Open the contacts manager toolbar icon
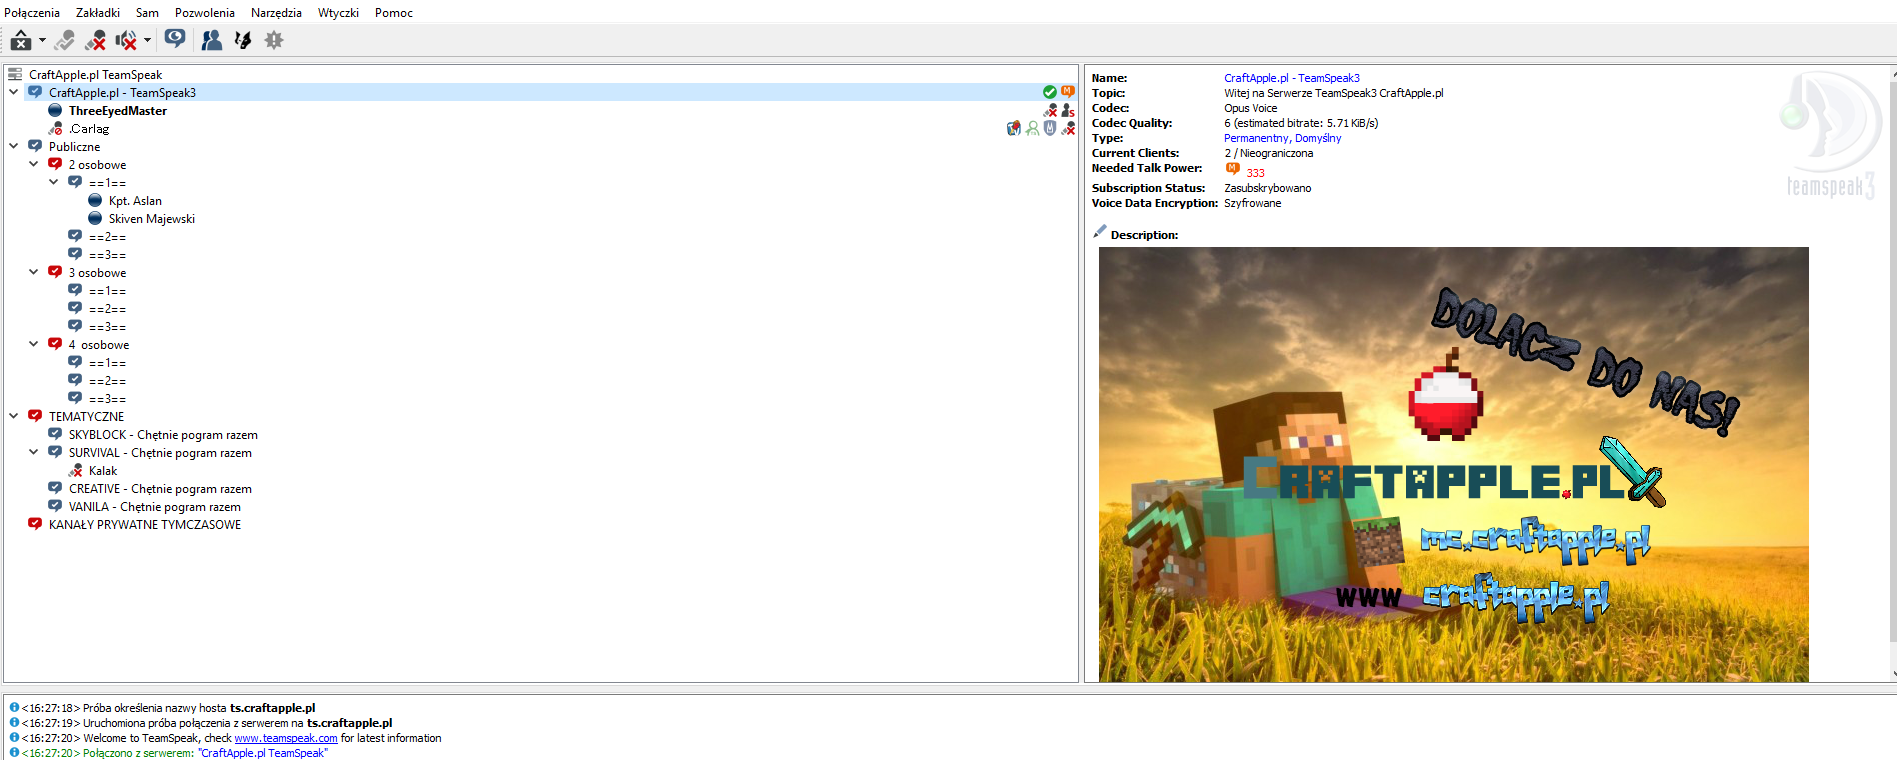 [212, 40]
